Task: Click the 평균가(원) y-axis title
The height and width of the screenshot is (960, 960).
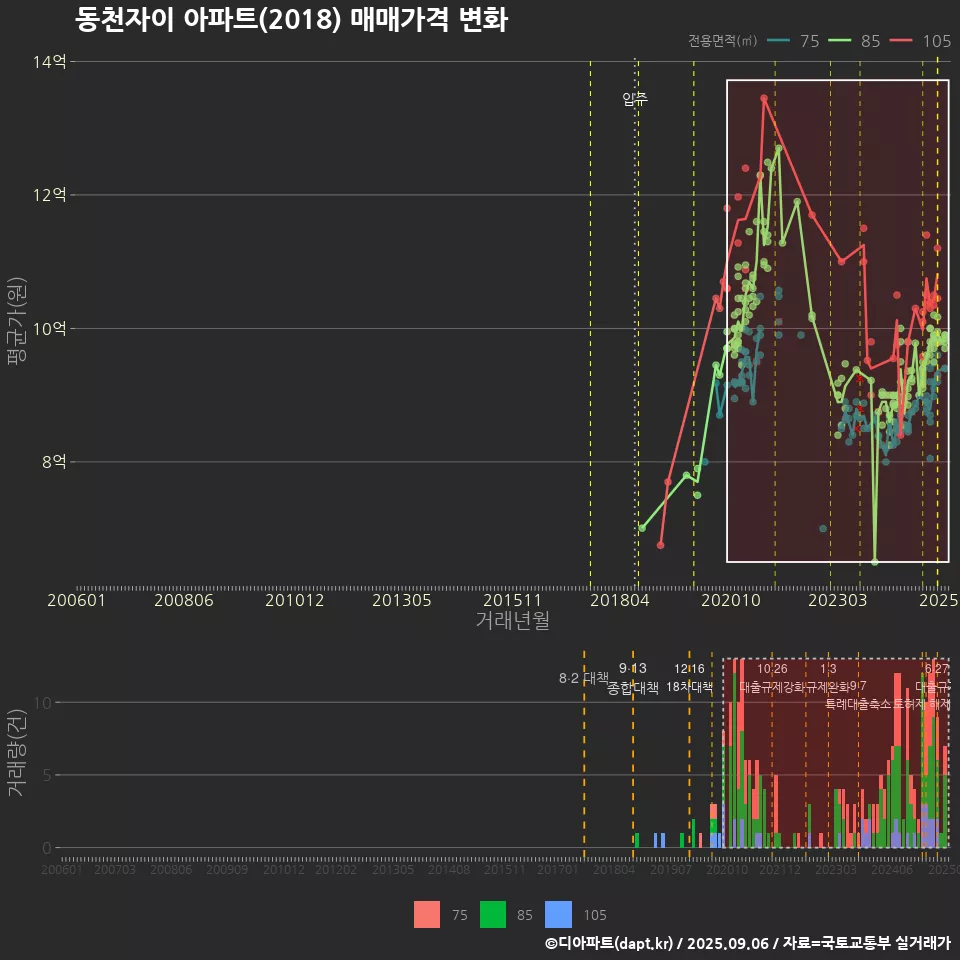Action: (17, 321)
